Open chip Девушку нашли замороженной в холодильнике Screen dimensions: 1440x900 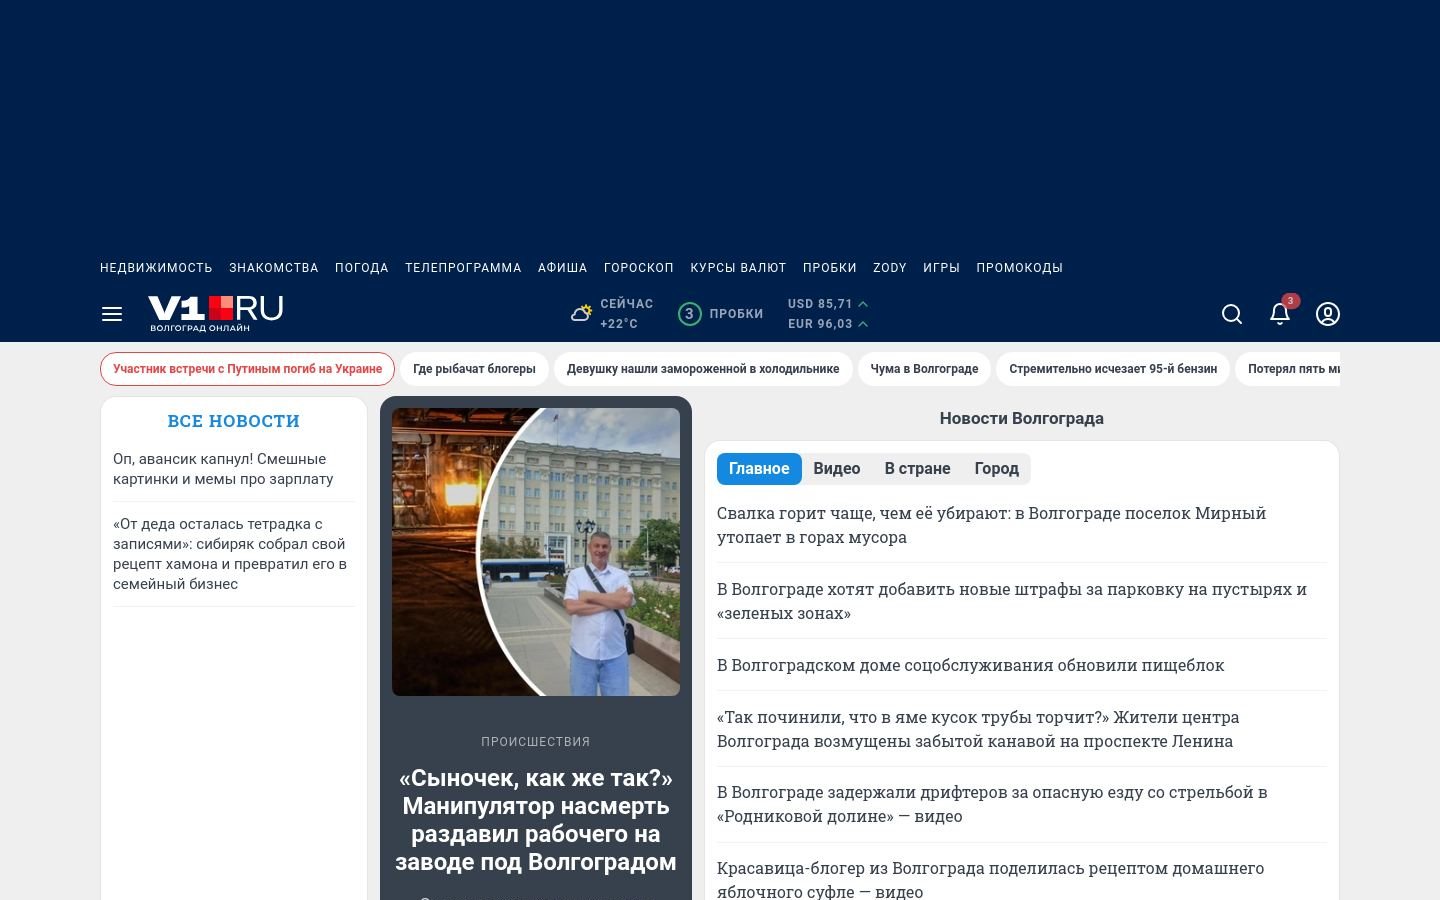703,369
